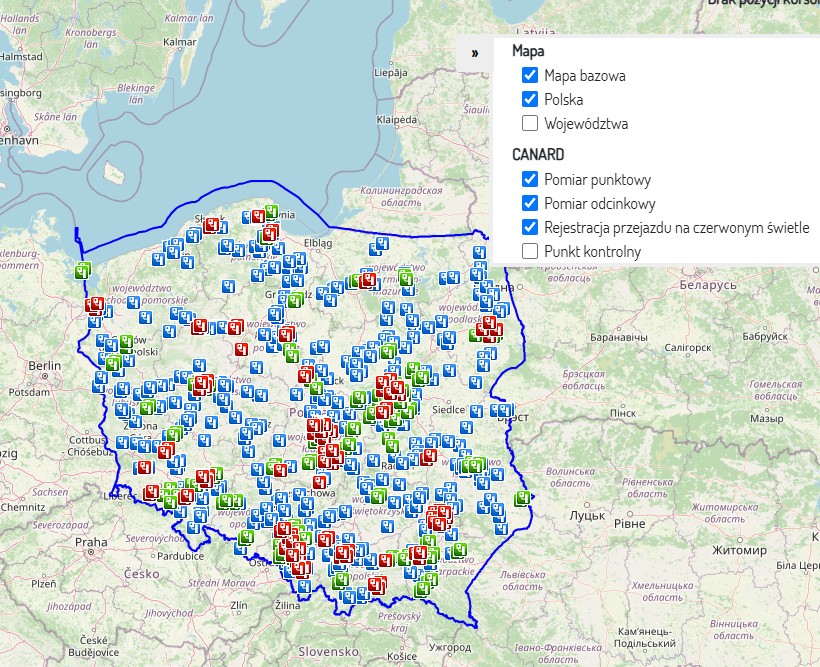Uncheck the Mapa bazowa layer
820x667 pixels.
coord(530,75)
